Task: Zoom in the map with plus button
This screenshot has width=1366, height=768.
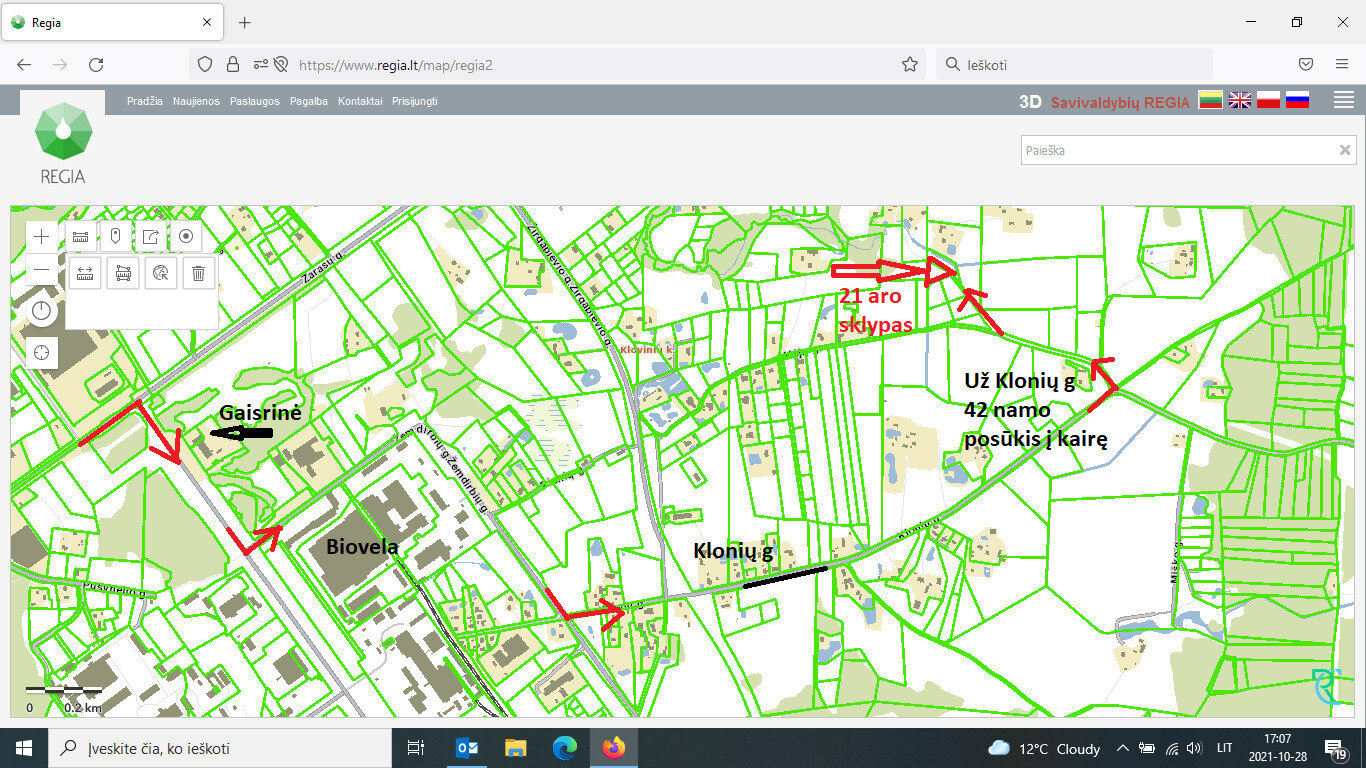Action: 41,237
